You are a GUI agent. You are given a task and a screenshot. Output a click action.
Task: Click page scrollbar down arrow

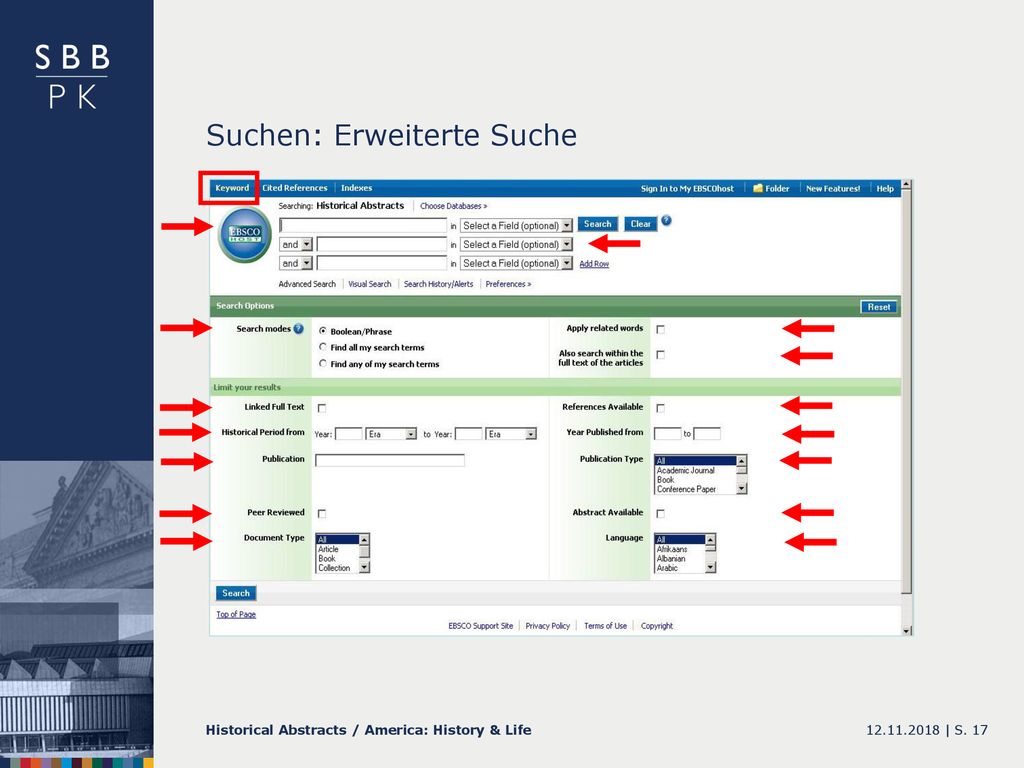coord(906,630)
